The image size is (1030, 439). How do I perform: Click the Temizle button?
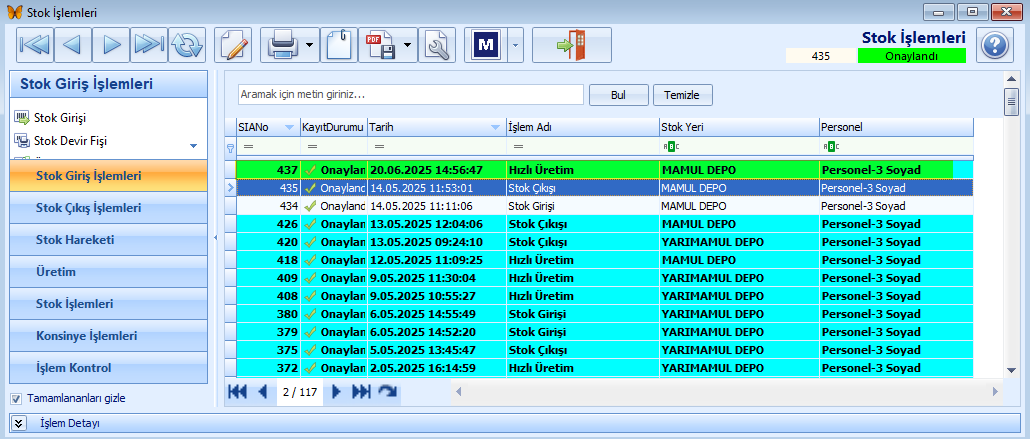[x=683, y=95]
